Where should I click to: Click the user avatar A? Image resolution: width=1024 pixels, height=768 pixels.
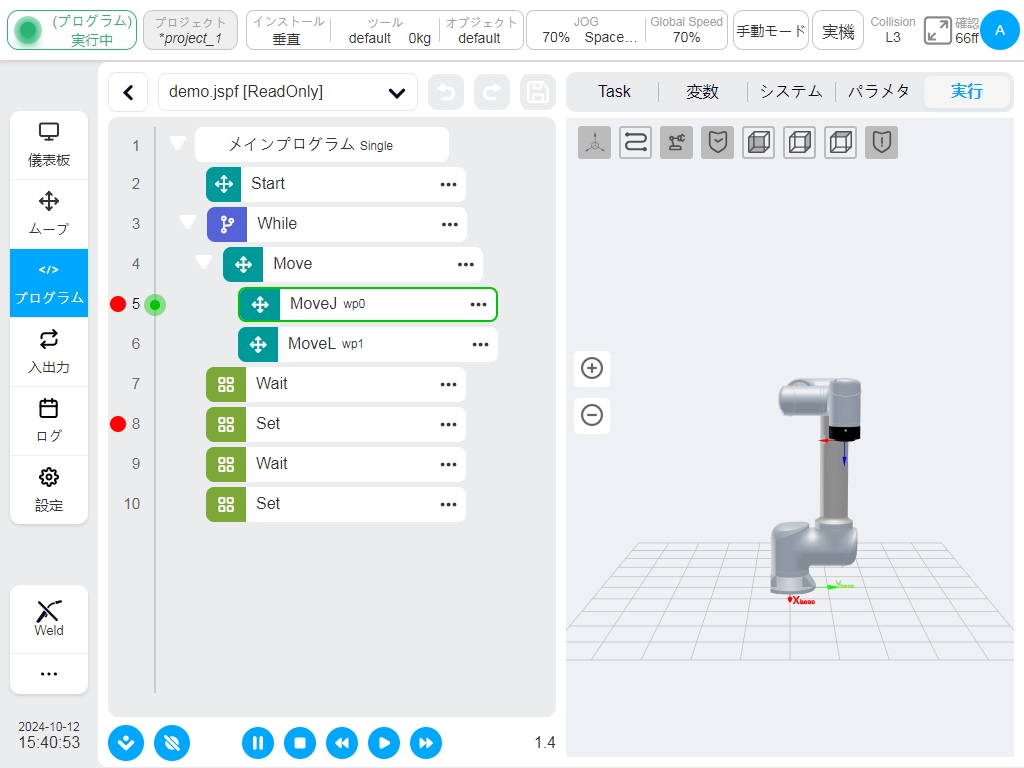[x=1000, y=30]
